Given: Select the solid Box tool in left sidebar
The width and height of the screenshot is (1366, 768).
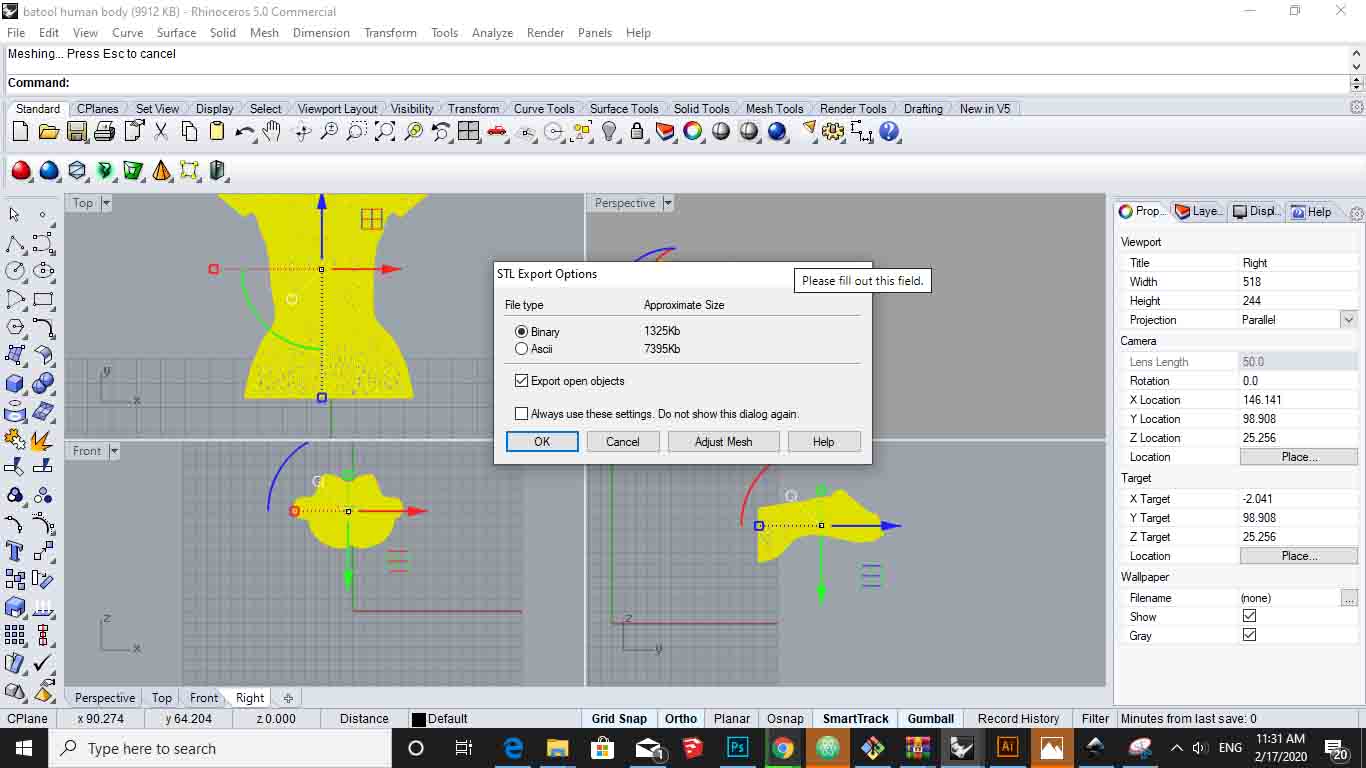Looking at the screenshot, I should pyautogui.click(x=14, y=382).
